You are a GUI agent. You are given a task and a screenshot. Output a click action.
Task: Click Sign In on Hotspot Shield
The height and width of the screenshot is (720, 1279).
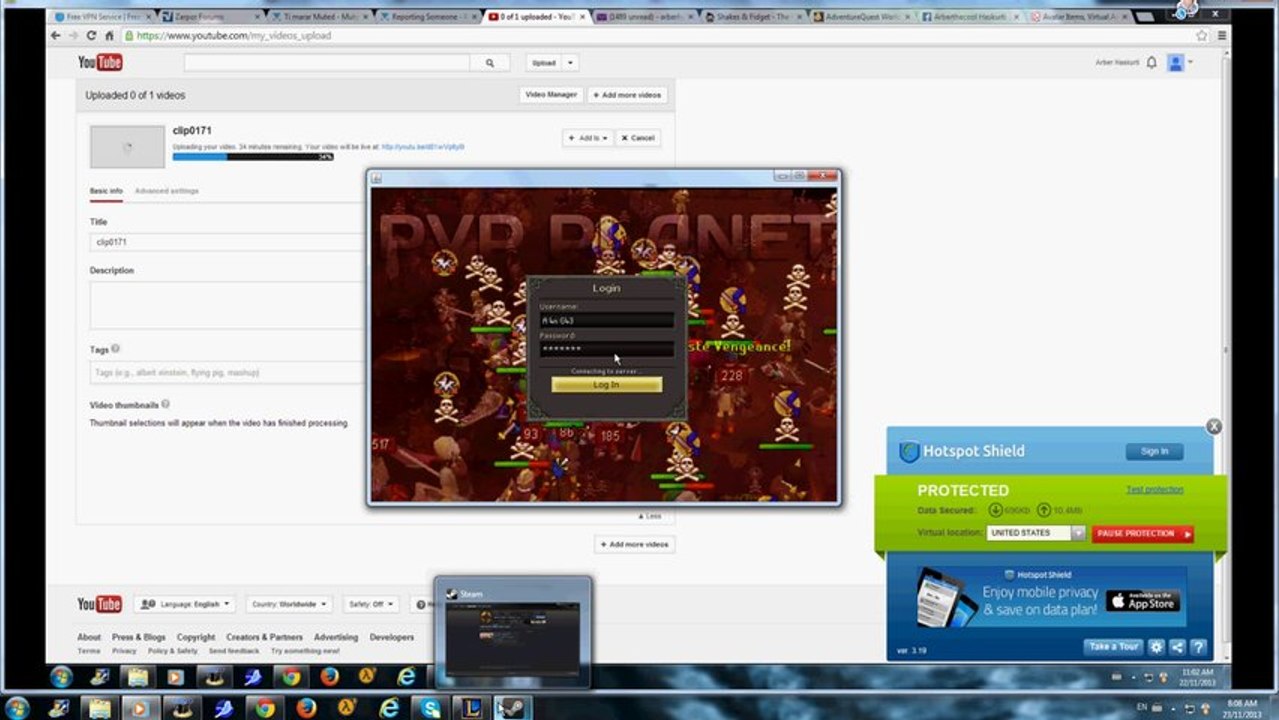point(1154,451)
